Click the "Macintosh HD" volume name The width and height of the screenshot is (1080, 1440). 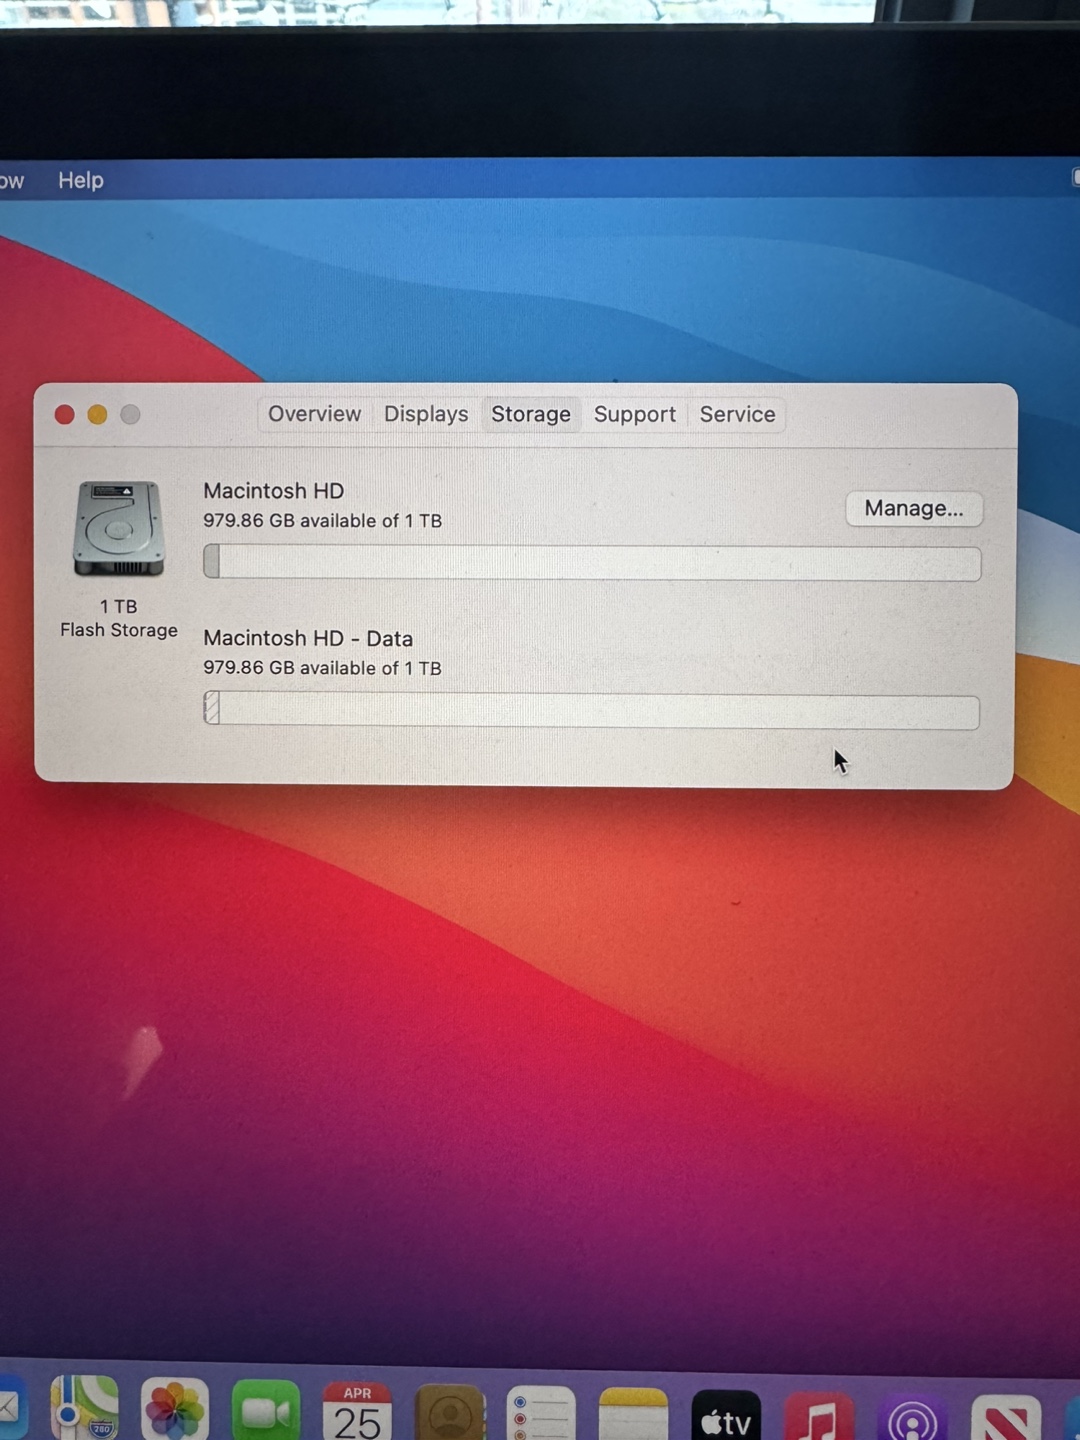coord(273,491)
